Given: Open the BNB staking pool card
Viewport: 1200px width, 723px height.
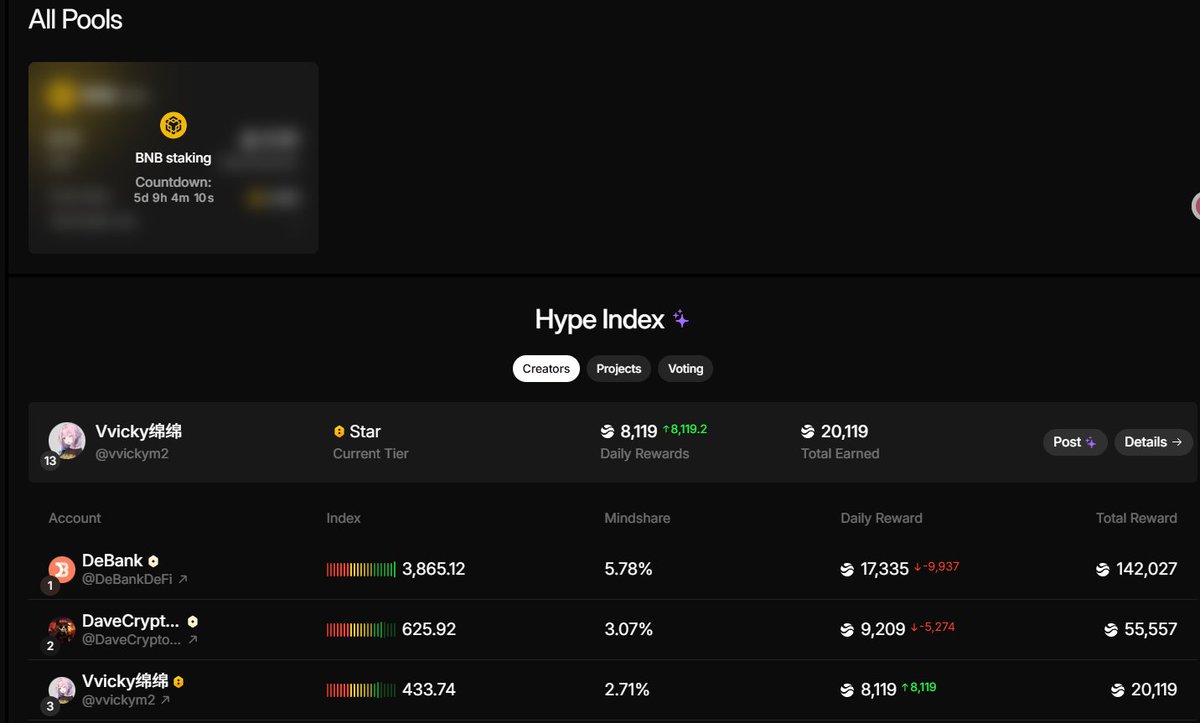Looking at the screenshot, I should tap(173, 158).
